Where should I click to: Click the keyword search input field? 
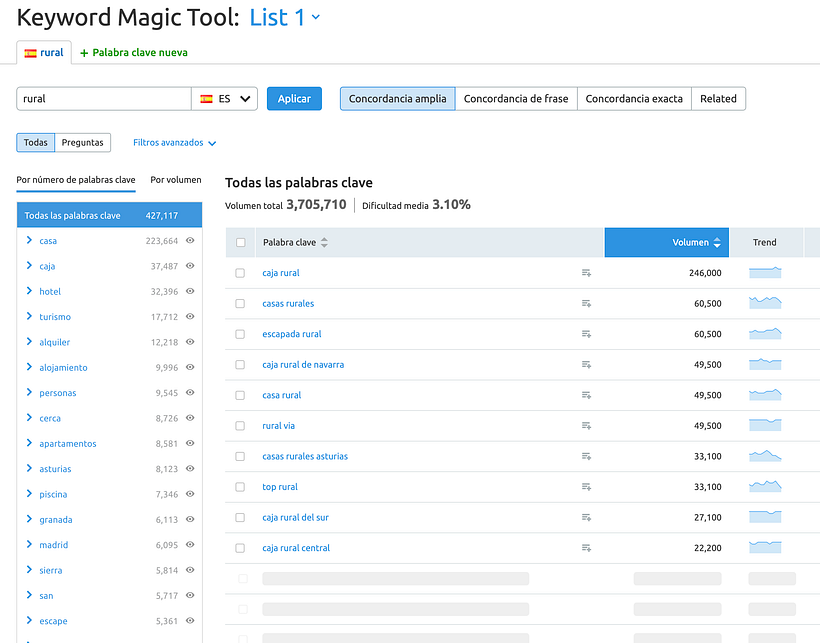click(104, 99)
